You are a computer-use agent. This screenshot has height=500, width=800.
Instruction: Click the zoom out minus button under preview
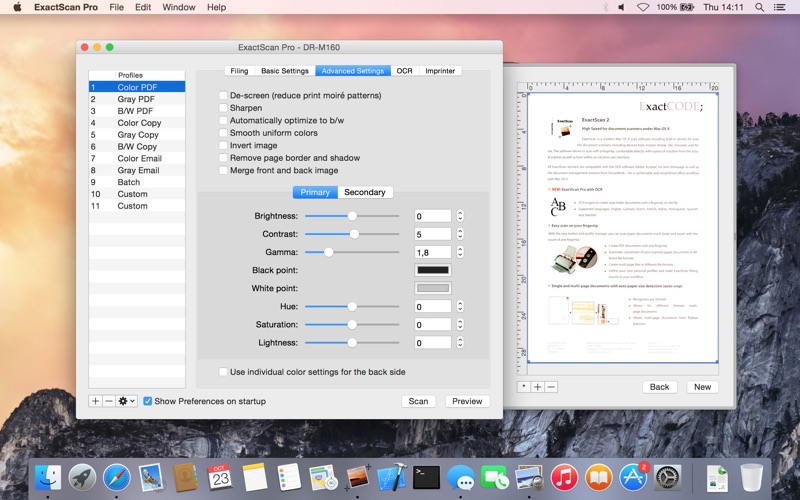click(x=551, y=386)
